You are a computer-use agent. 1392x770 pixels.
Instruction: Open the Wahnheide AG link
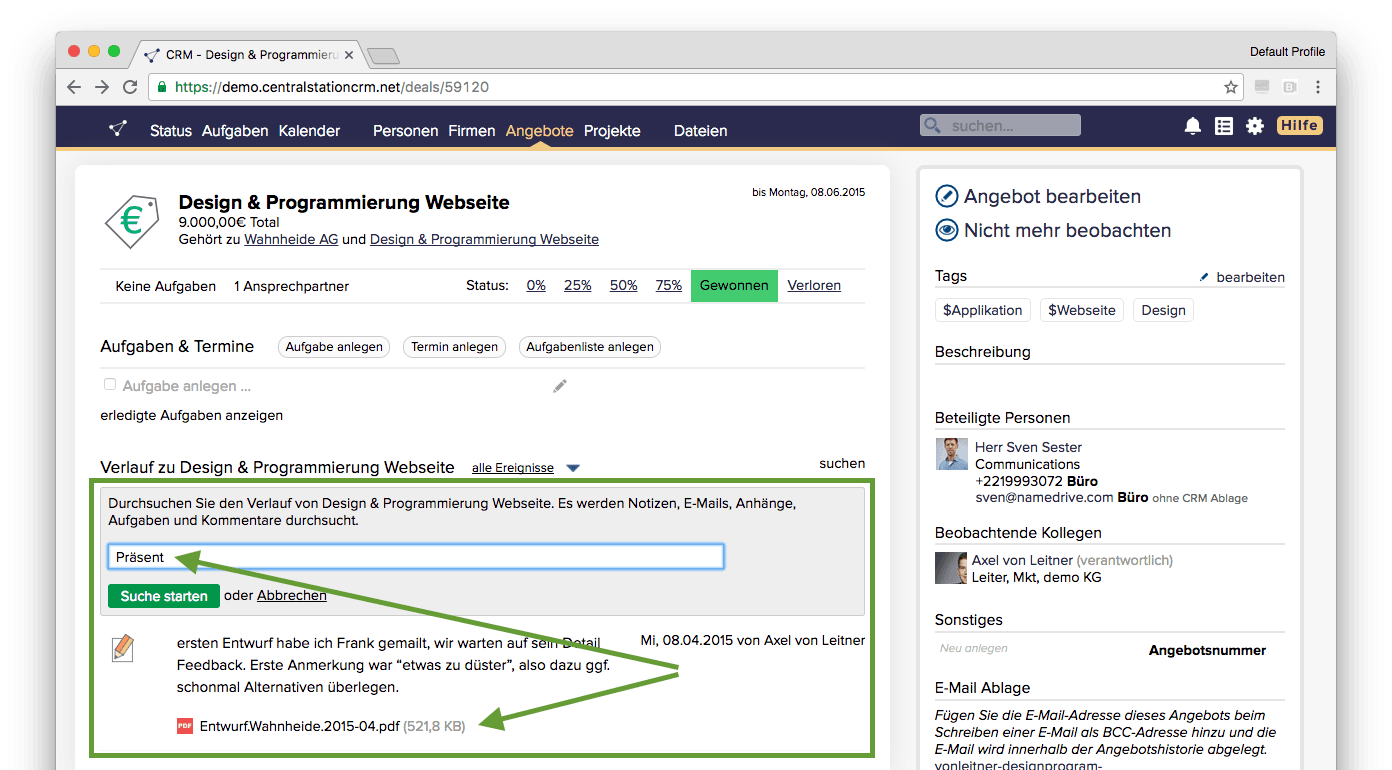coord(291,240)
